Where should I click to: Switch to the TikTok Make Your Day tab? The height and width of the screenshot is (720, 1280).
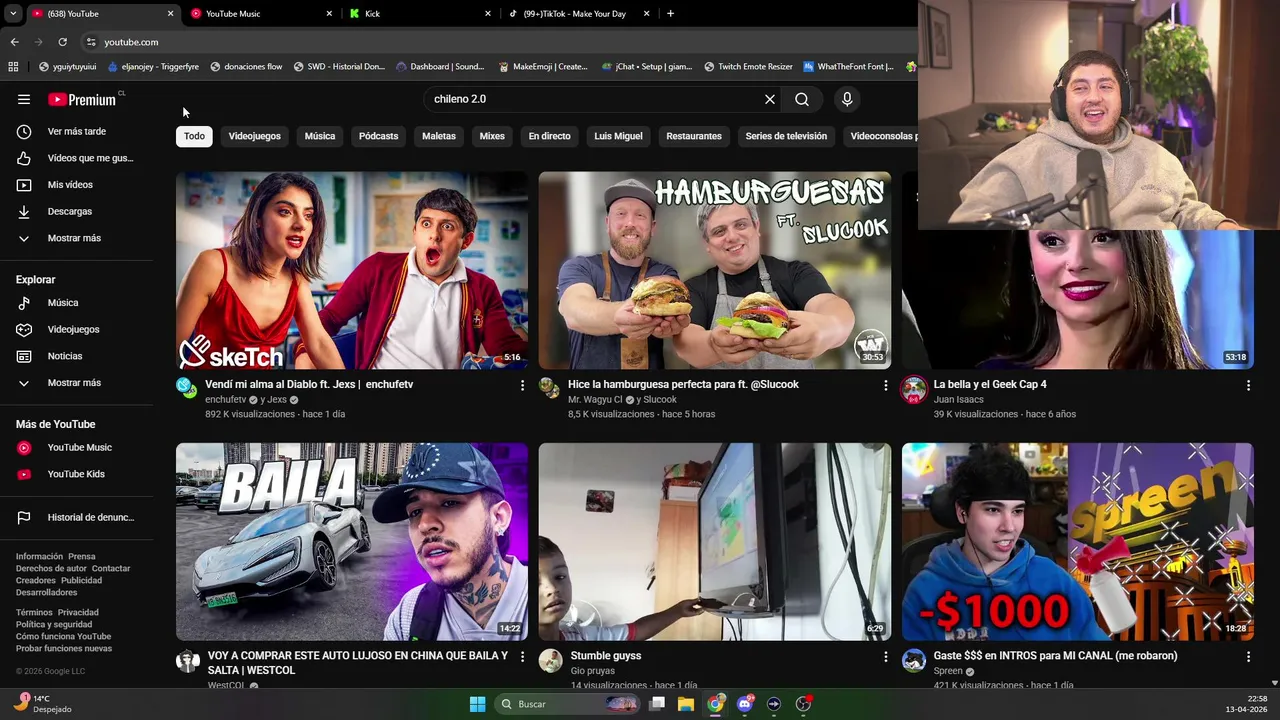[578, 14]
